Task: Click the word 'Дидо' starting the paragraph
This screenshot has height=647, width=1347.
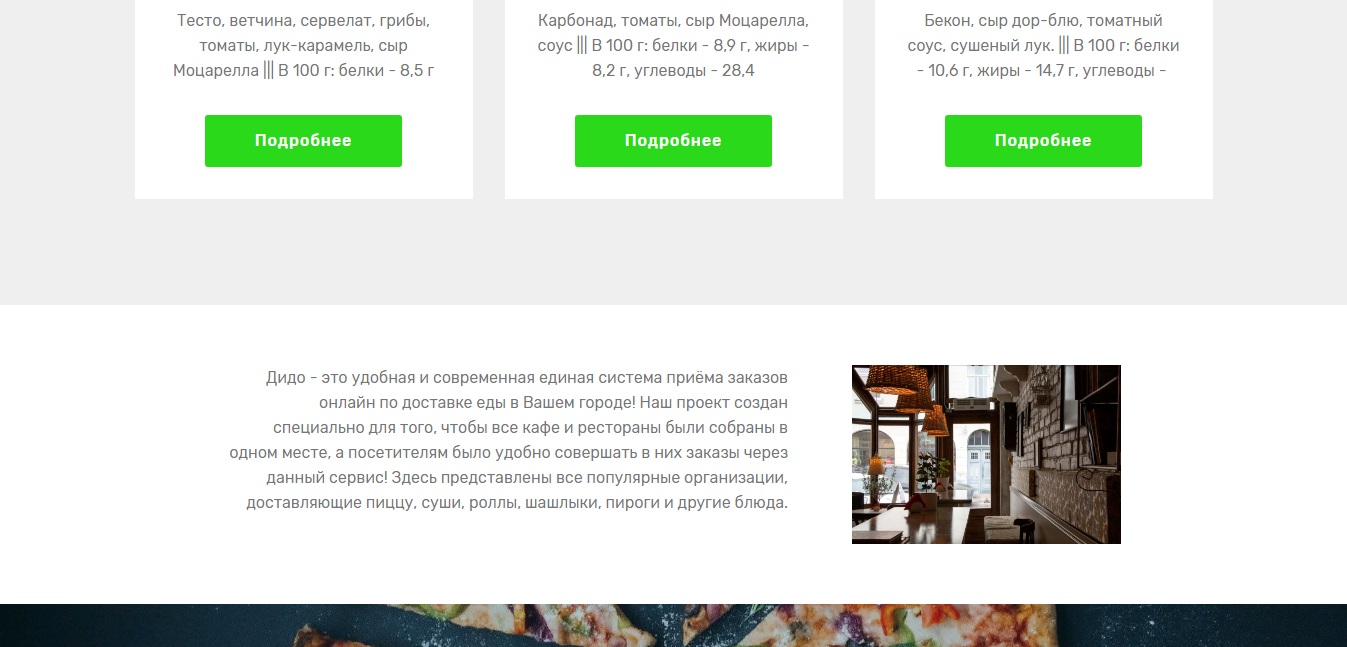Action: click(285, 378)
